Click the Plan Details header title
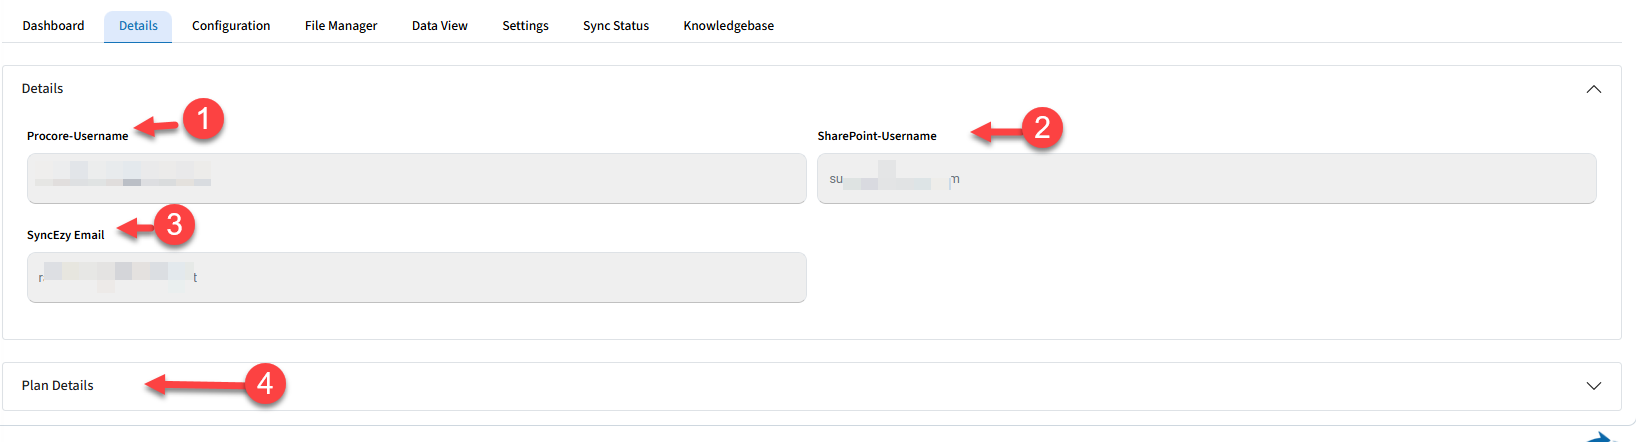 click(x=58, y=386)
